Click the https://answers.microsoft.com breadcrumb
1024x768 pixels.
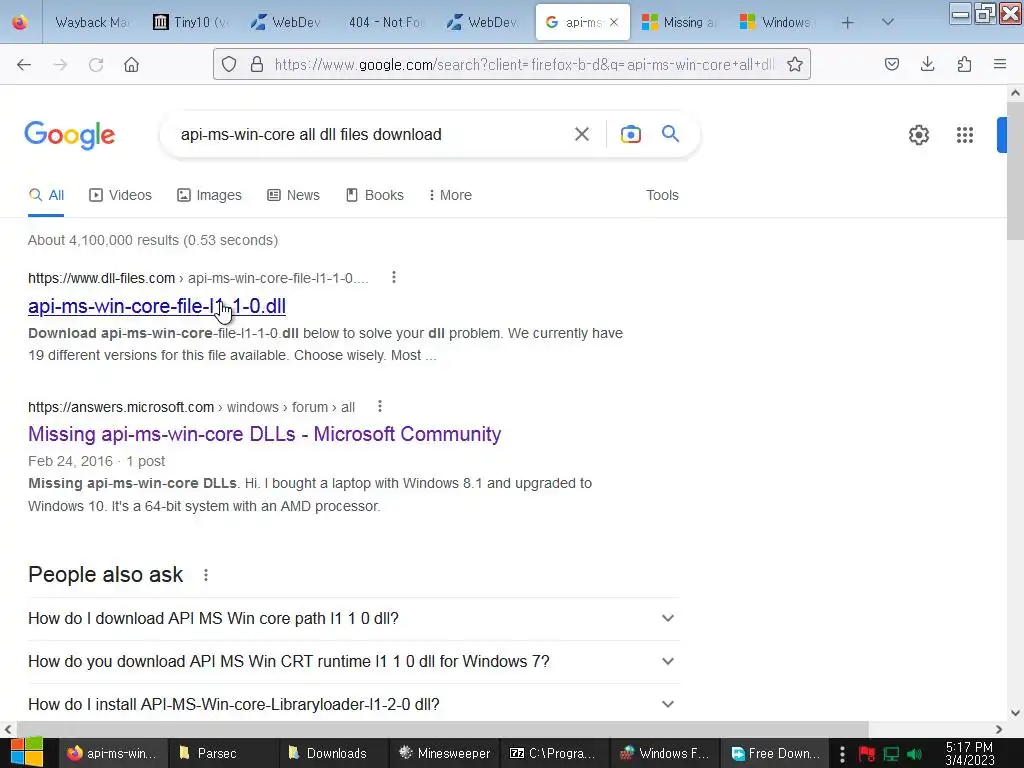121,407
